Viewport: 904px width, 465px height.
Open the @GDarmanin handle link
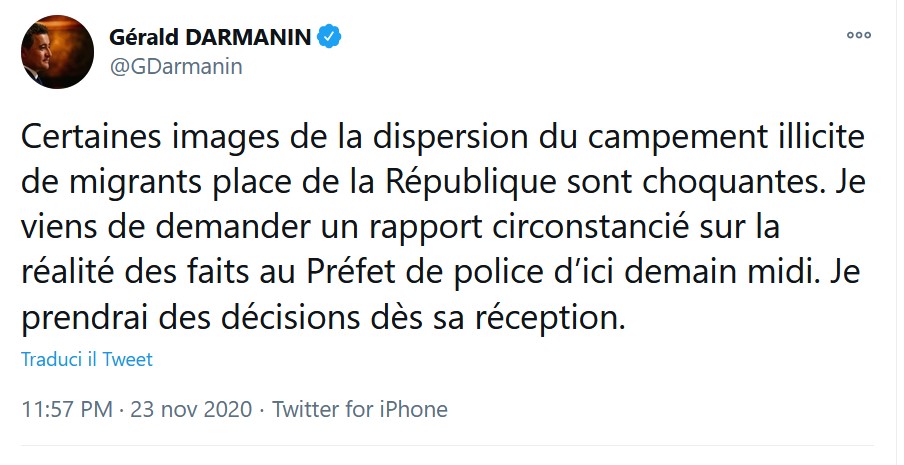pos(176,67)
